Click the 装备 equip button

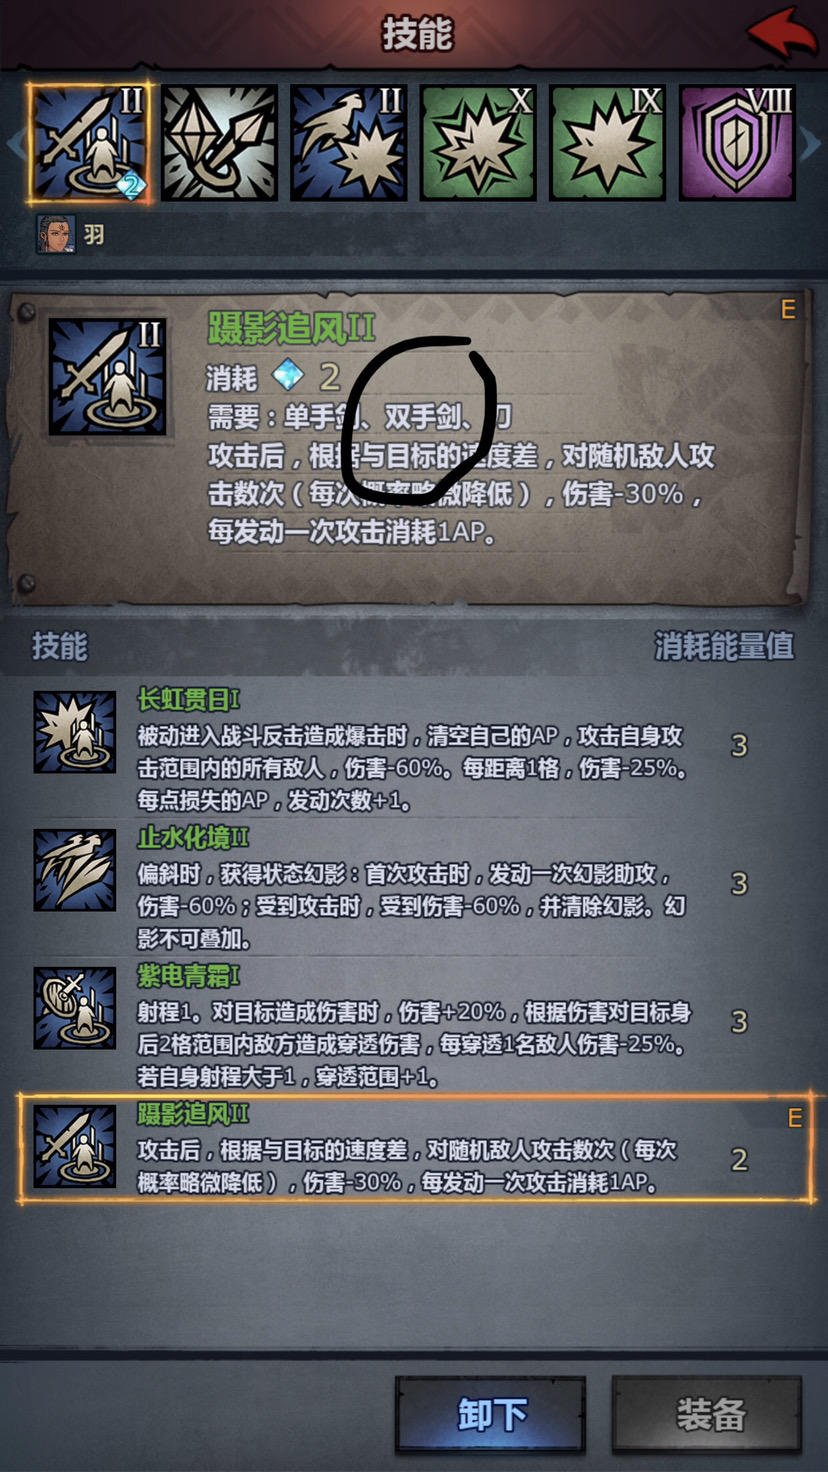pyautogui.click(x=709, y=1415)
